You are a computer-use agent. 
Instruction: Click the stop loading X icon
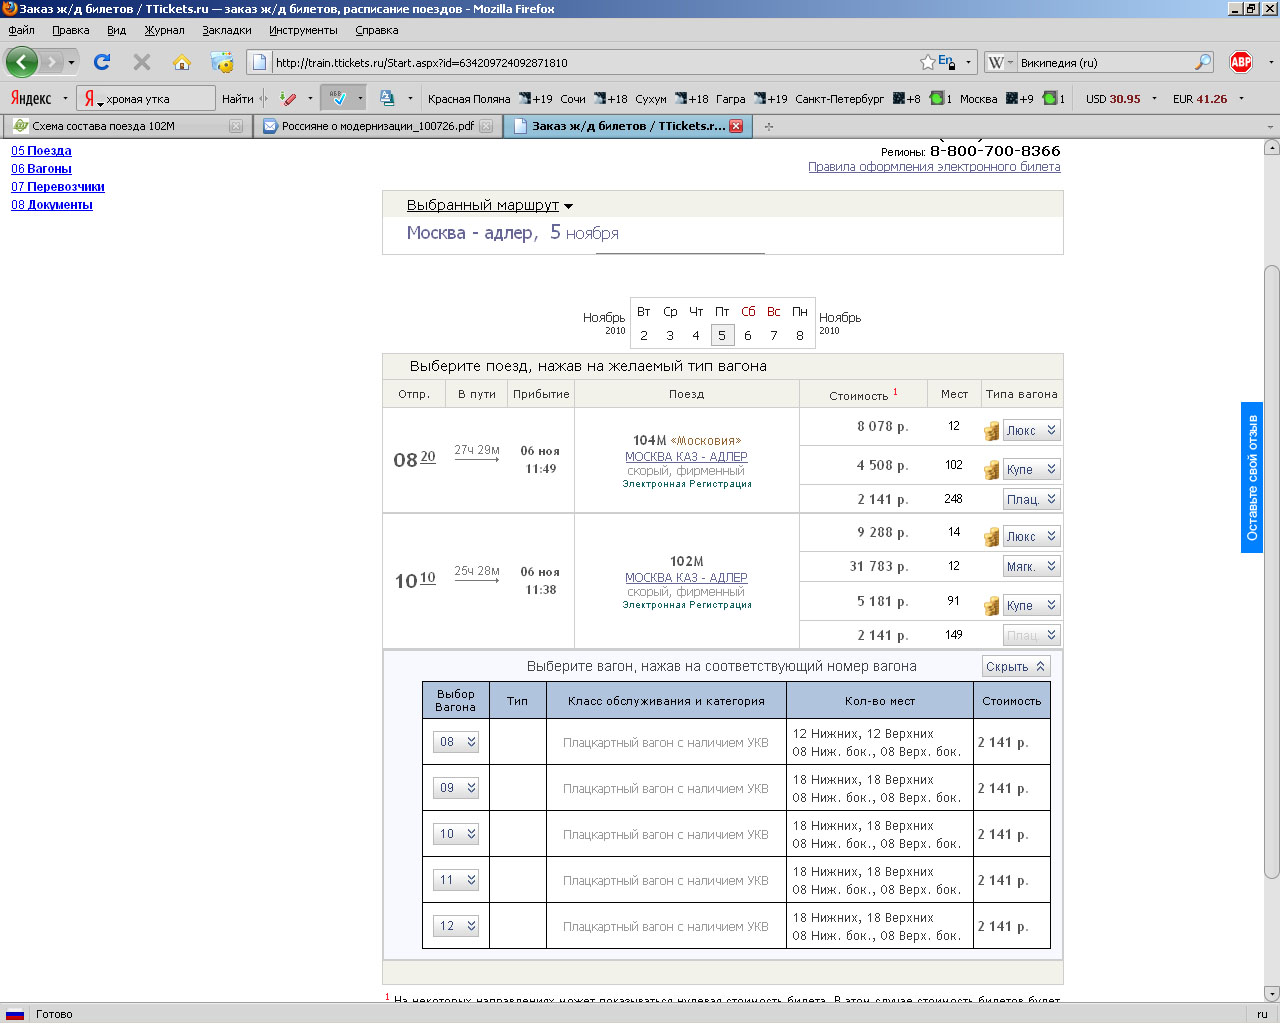pyautogui.click(x=142, y=62)
